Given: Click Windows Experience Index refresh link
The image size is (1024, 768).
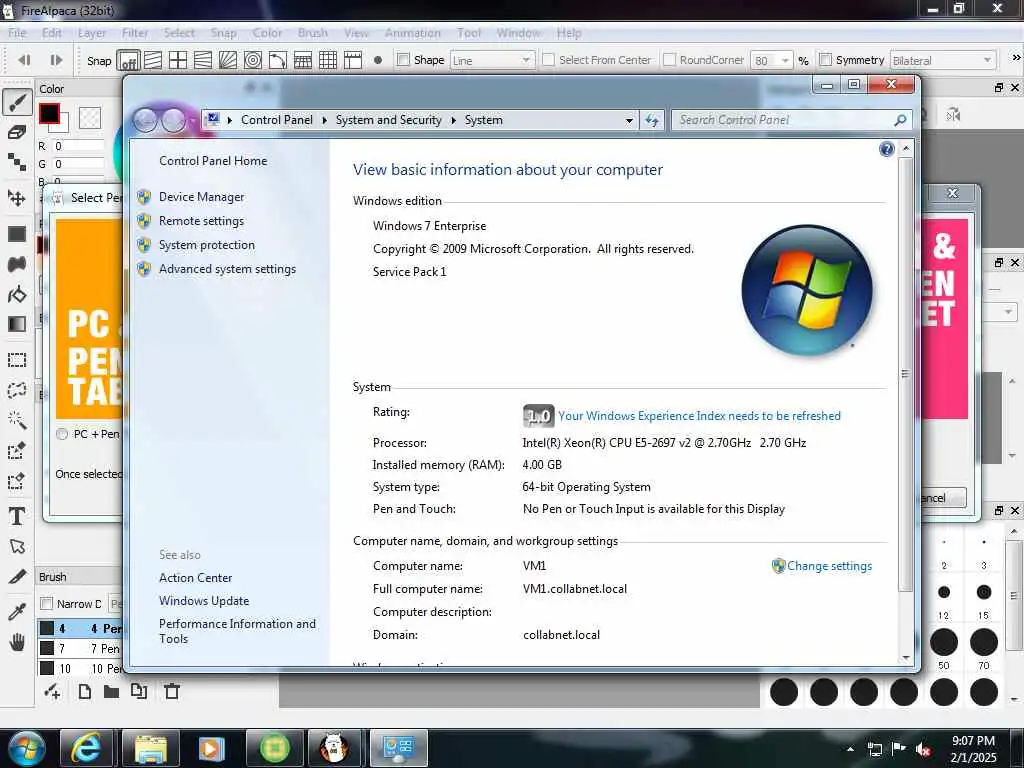Looking at the screenshot, I should (699, 415).
